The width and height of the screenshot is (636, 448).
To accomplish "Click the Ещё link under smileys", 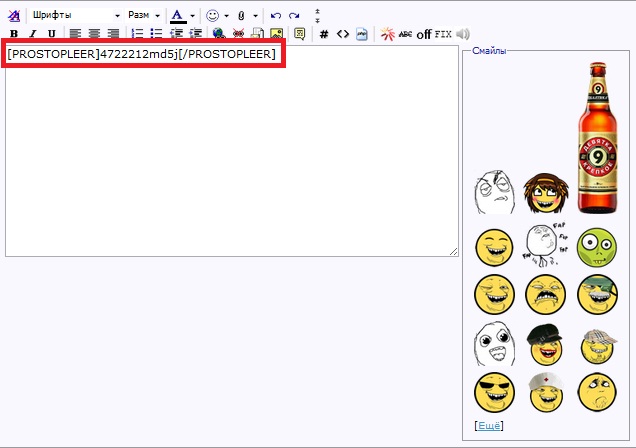I will tap(489, 426).
